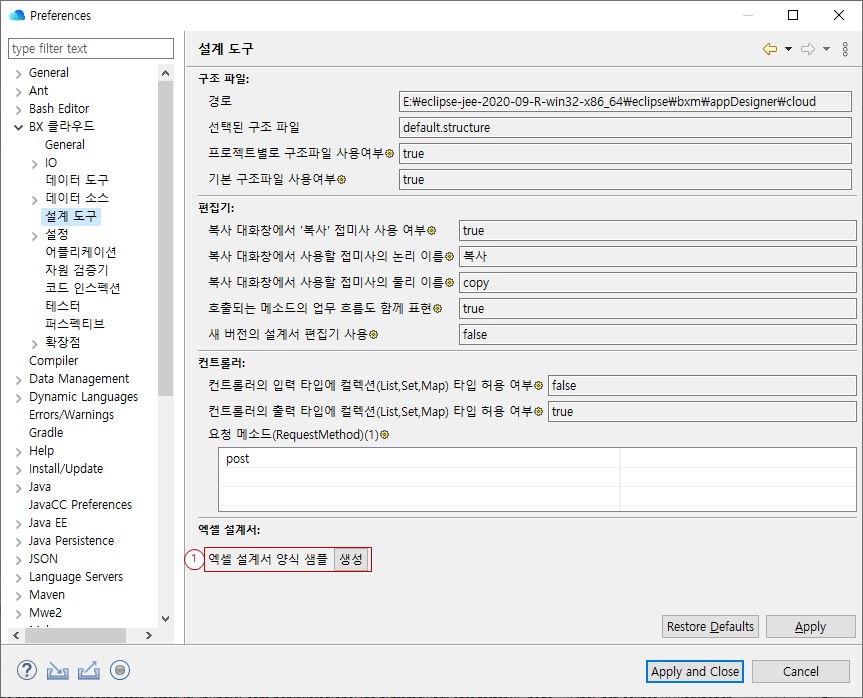Select 코드 인스펙션 in the tree
The height and width of the screenshot is (698, 863).
[82, 288]
